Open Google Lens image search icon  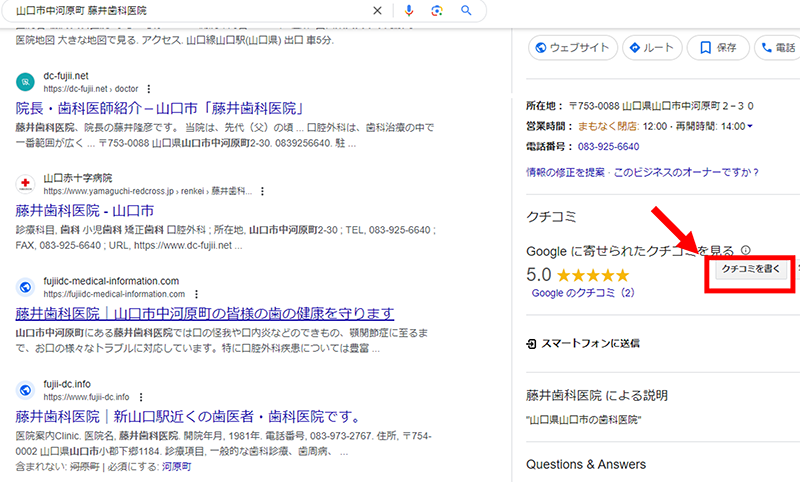point(437,10)
